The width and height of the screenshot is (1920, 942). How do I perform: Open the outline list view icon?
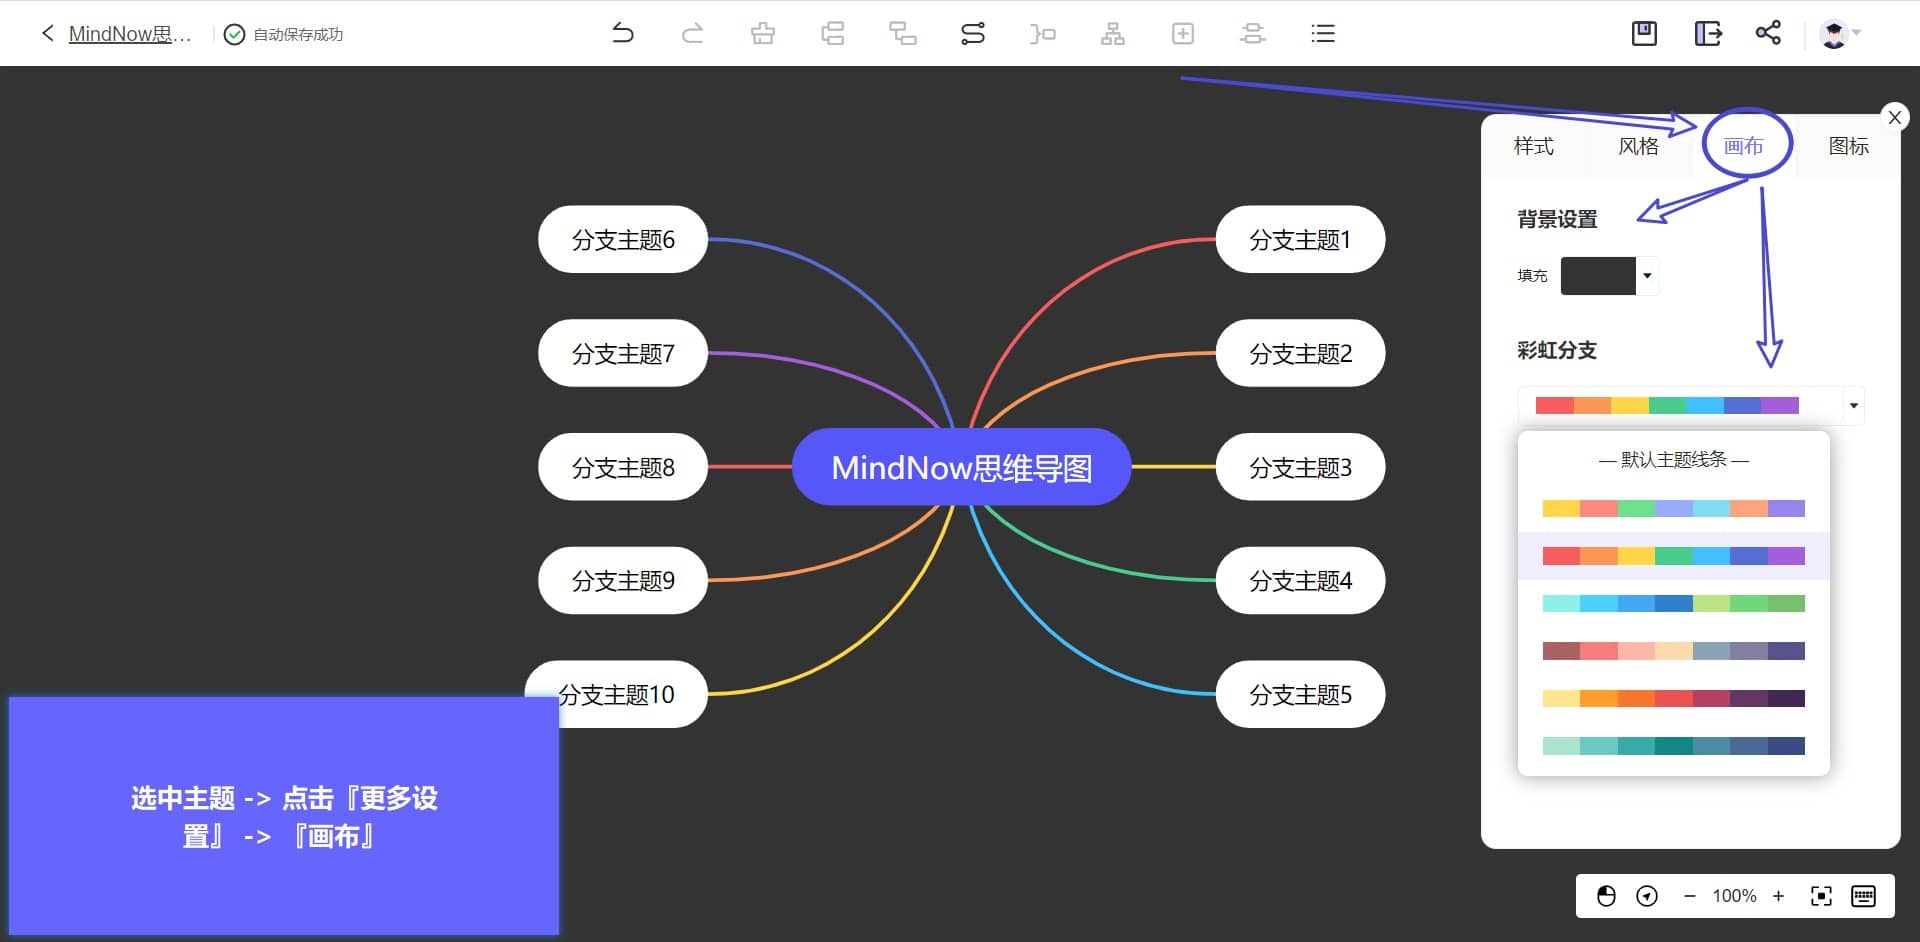1323,33
